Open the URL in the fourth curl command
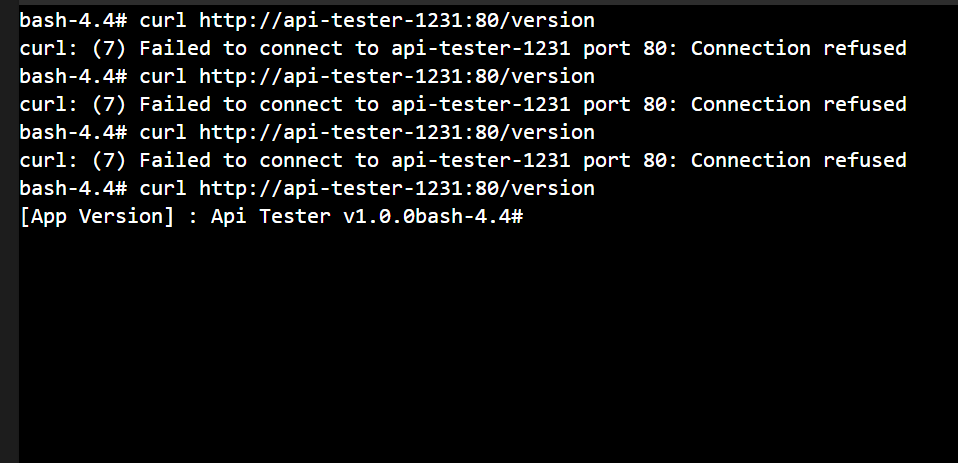The image size is (958, 463). [397, 188]
